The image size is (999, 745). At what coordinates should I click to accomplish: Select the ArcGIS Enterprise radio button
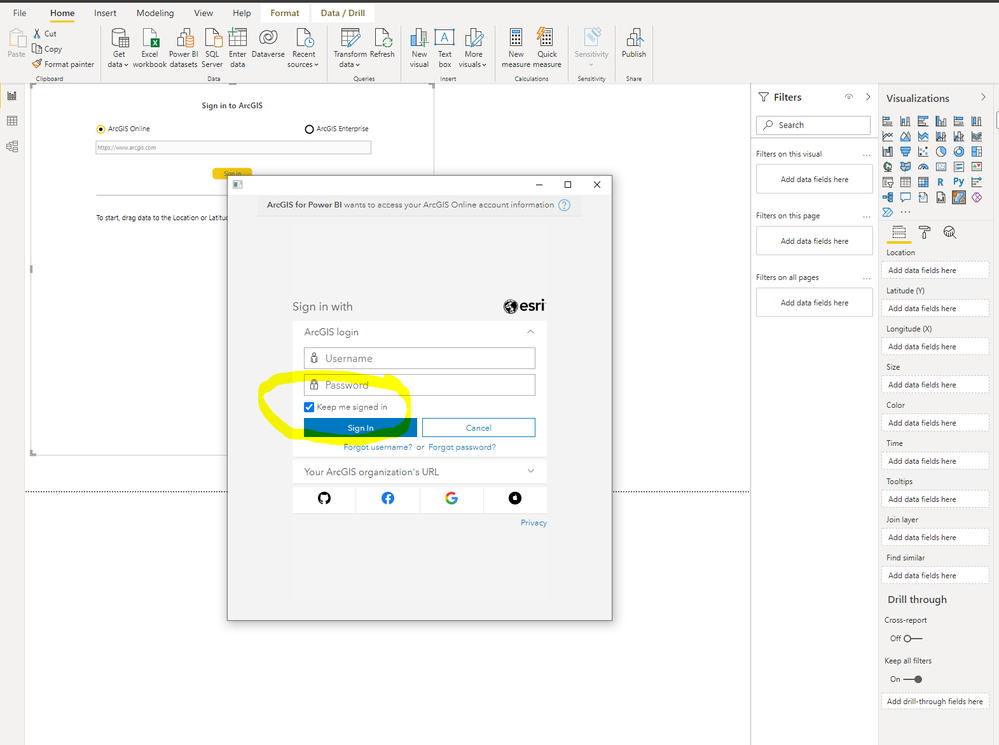[309, 129]
